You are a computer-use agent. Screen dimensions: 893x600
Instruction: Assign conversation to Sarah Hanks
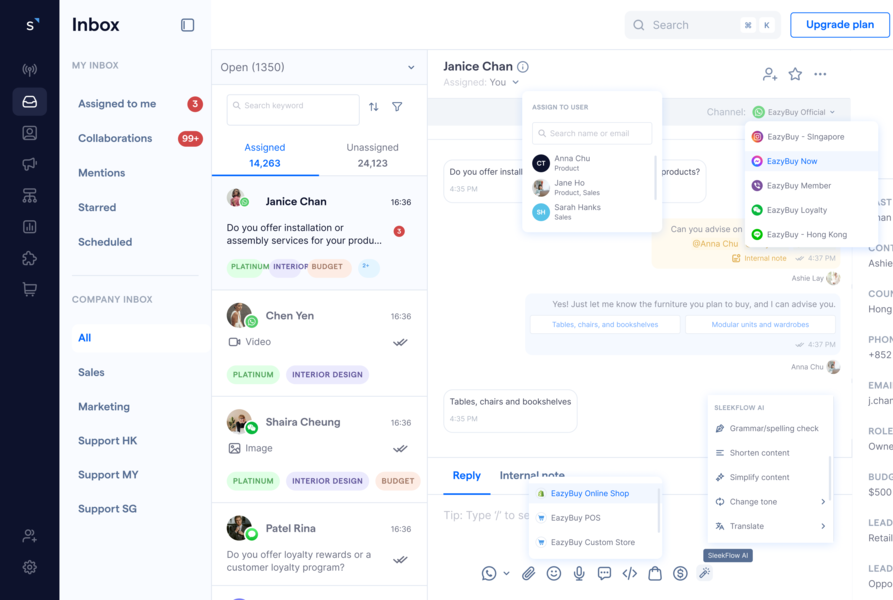[x=591, y=212]
